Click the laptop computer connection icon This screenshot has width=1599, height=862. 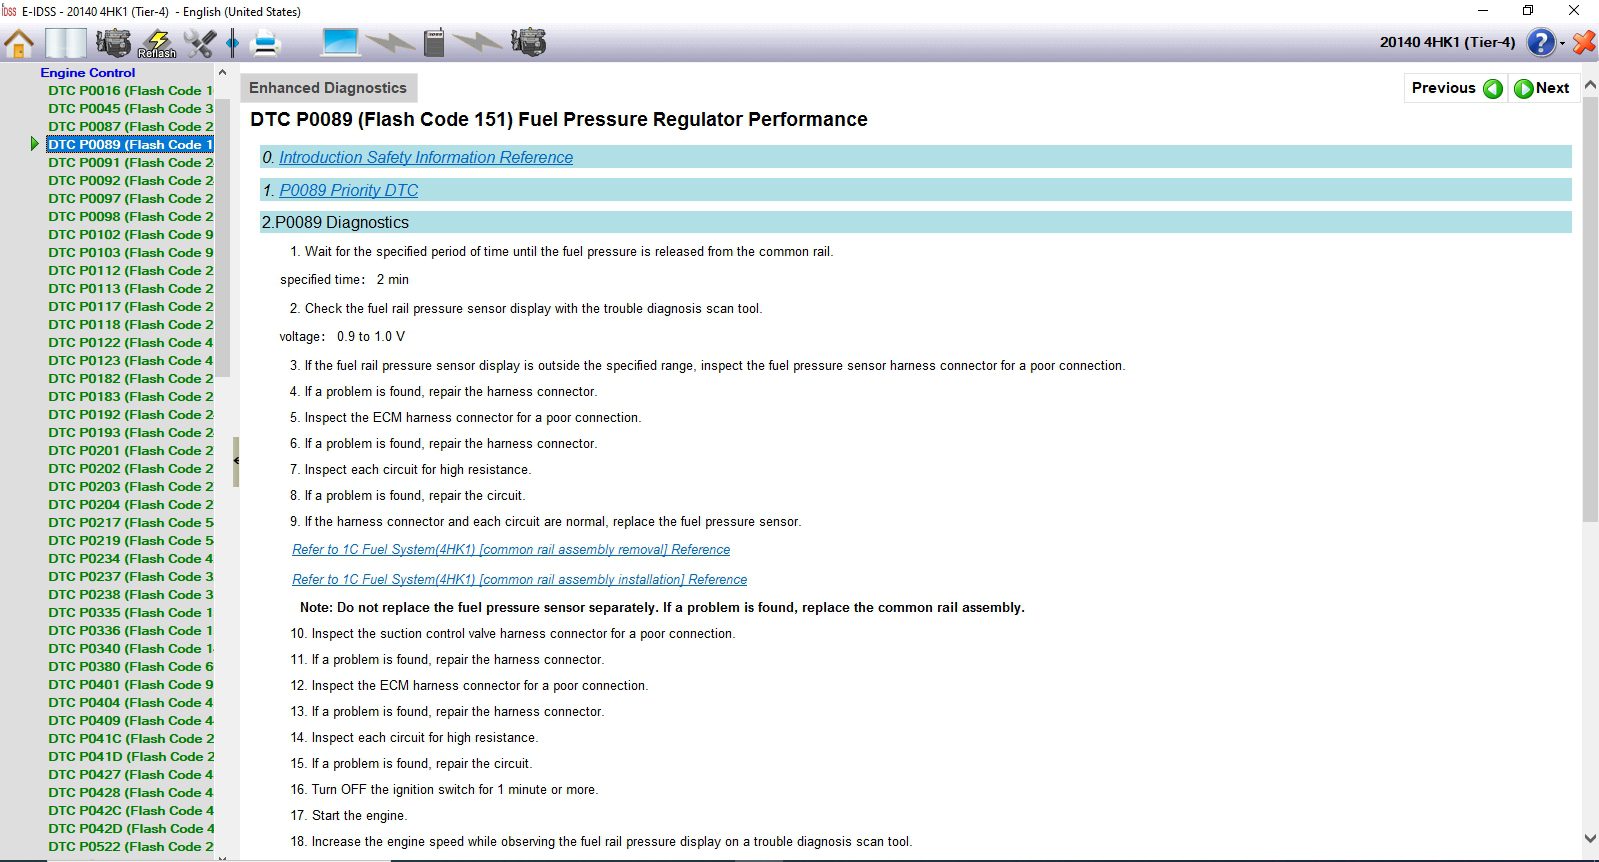pos(340,43)
